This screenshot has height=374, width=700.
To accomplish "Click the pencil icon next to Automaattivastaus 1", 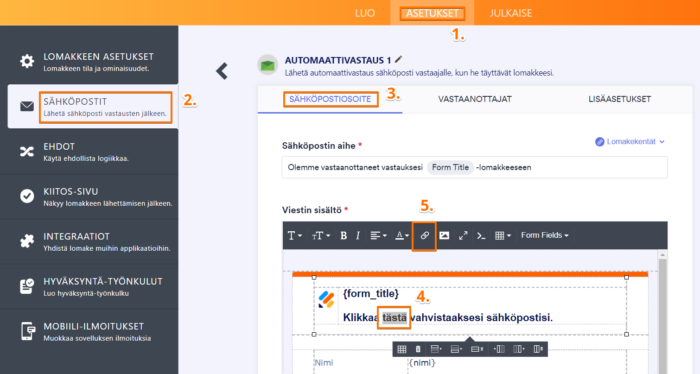I will pyautogui.click(x=399, y=59).
